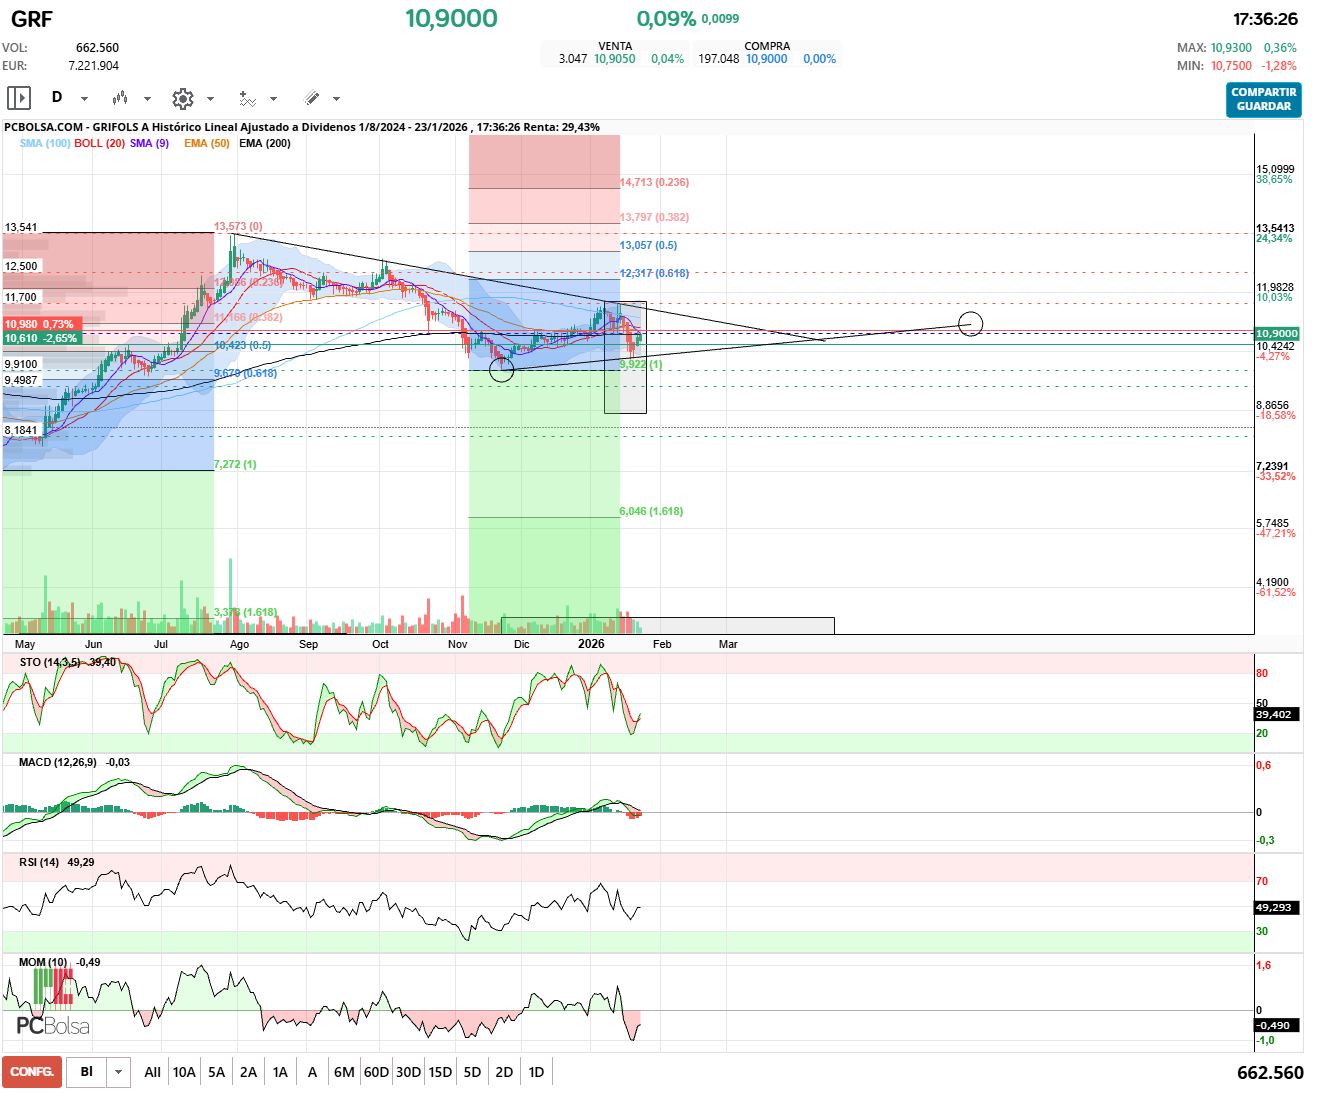The width and height of the screenshot is (1317, 1093).
Task: Click the COMPARTIR GUARDAR button
Action: 1263,99
